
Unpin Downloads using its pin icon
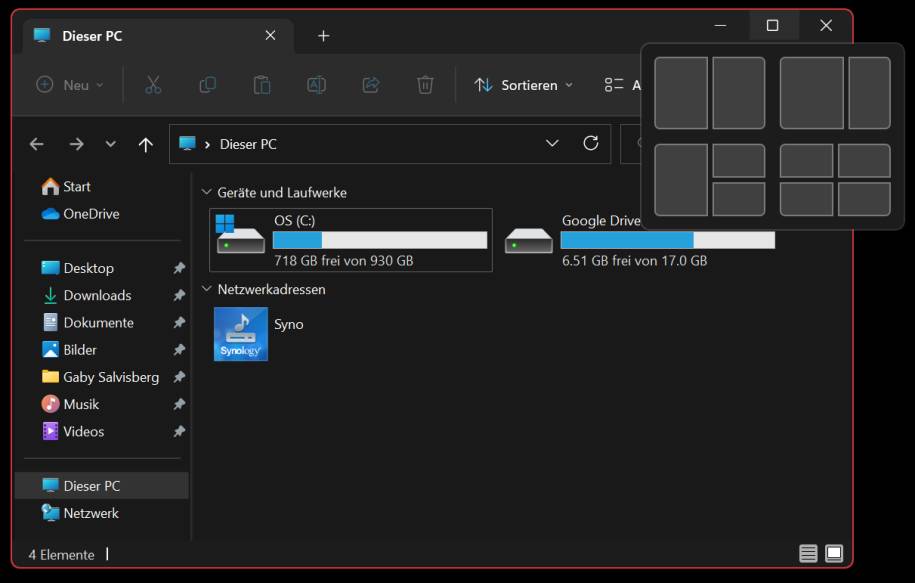click(x=179, y=295)
